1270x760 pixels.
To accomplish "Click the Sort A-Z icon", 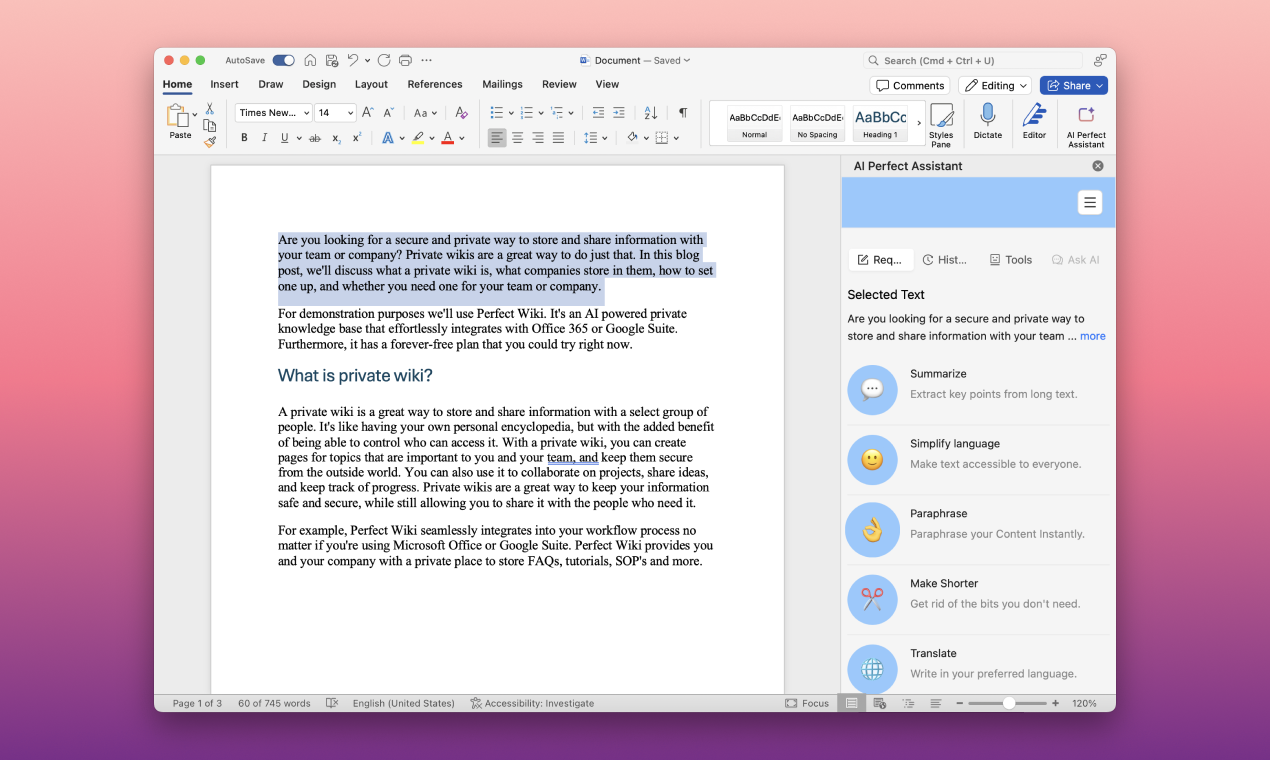I will [x=651, y=113].
